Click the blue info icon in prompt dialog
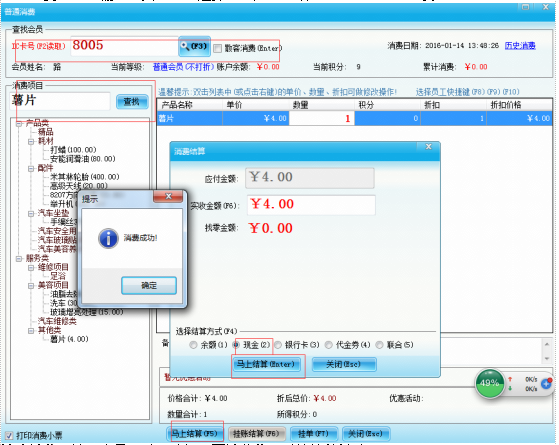Viewport: 559px width, 445px height. 108,238
